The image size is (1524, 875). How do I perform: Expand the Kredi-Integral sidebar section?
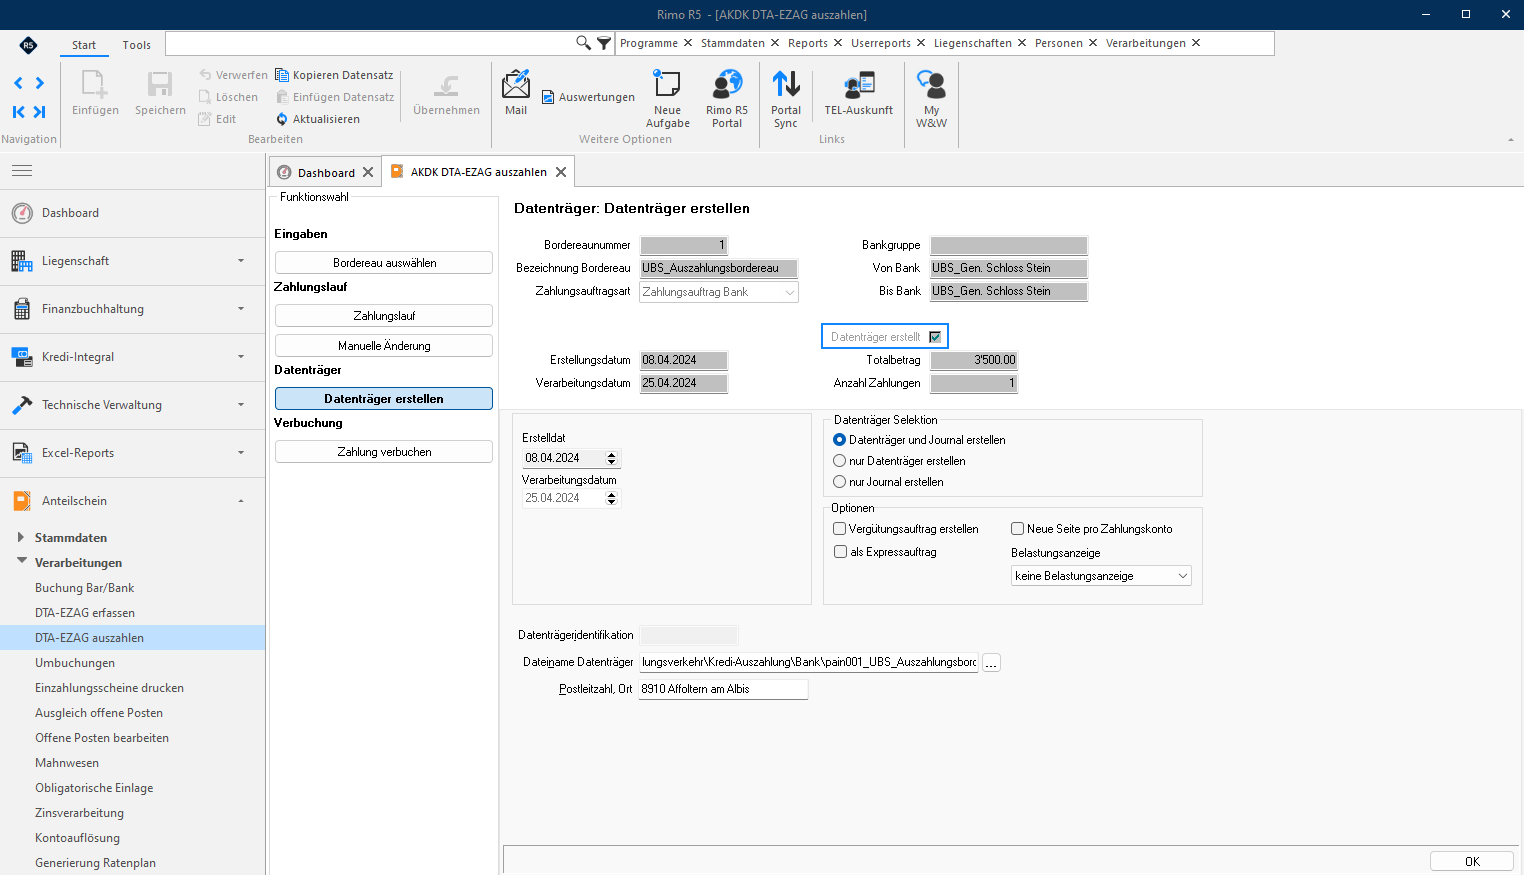click(132, 357)
